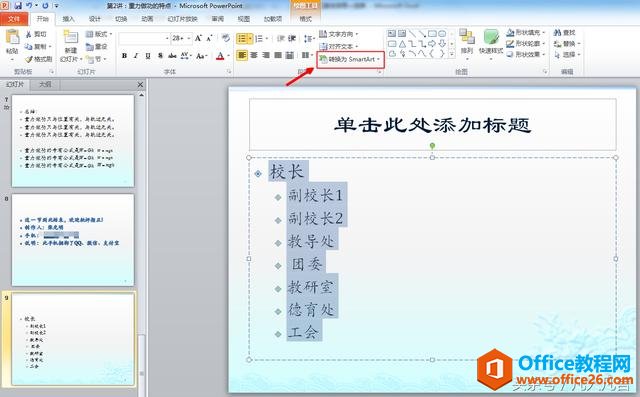Select the text box shape in gallery
The image size is (640, 397).
click(392, 33)
